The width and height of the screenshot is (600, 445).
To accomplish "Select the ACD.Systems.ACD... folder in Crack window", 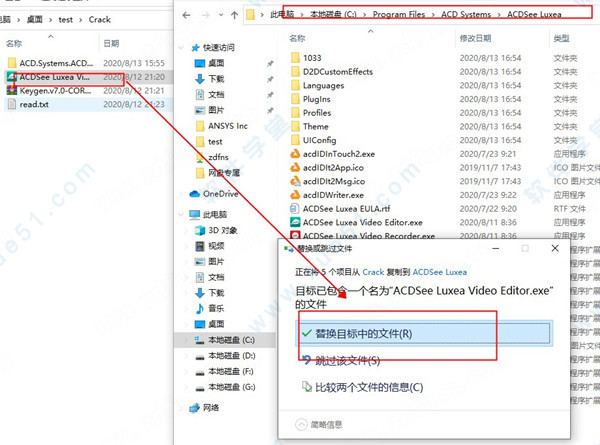I will 56,63.
